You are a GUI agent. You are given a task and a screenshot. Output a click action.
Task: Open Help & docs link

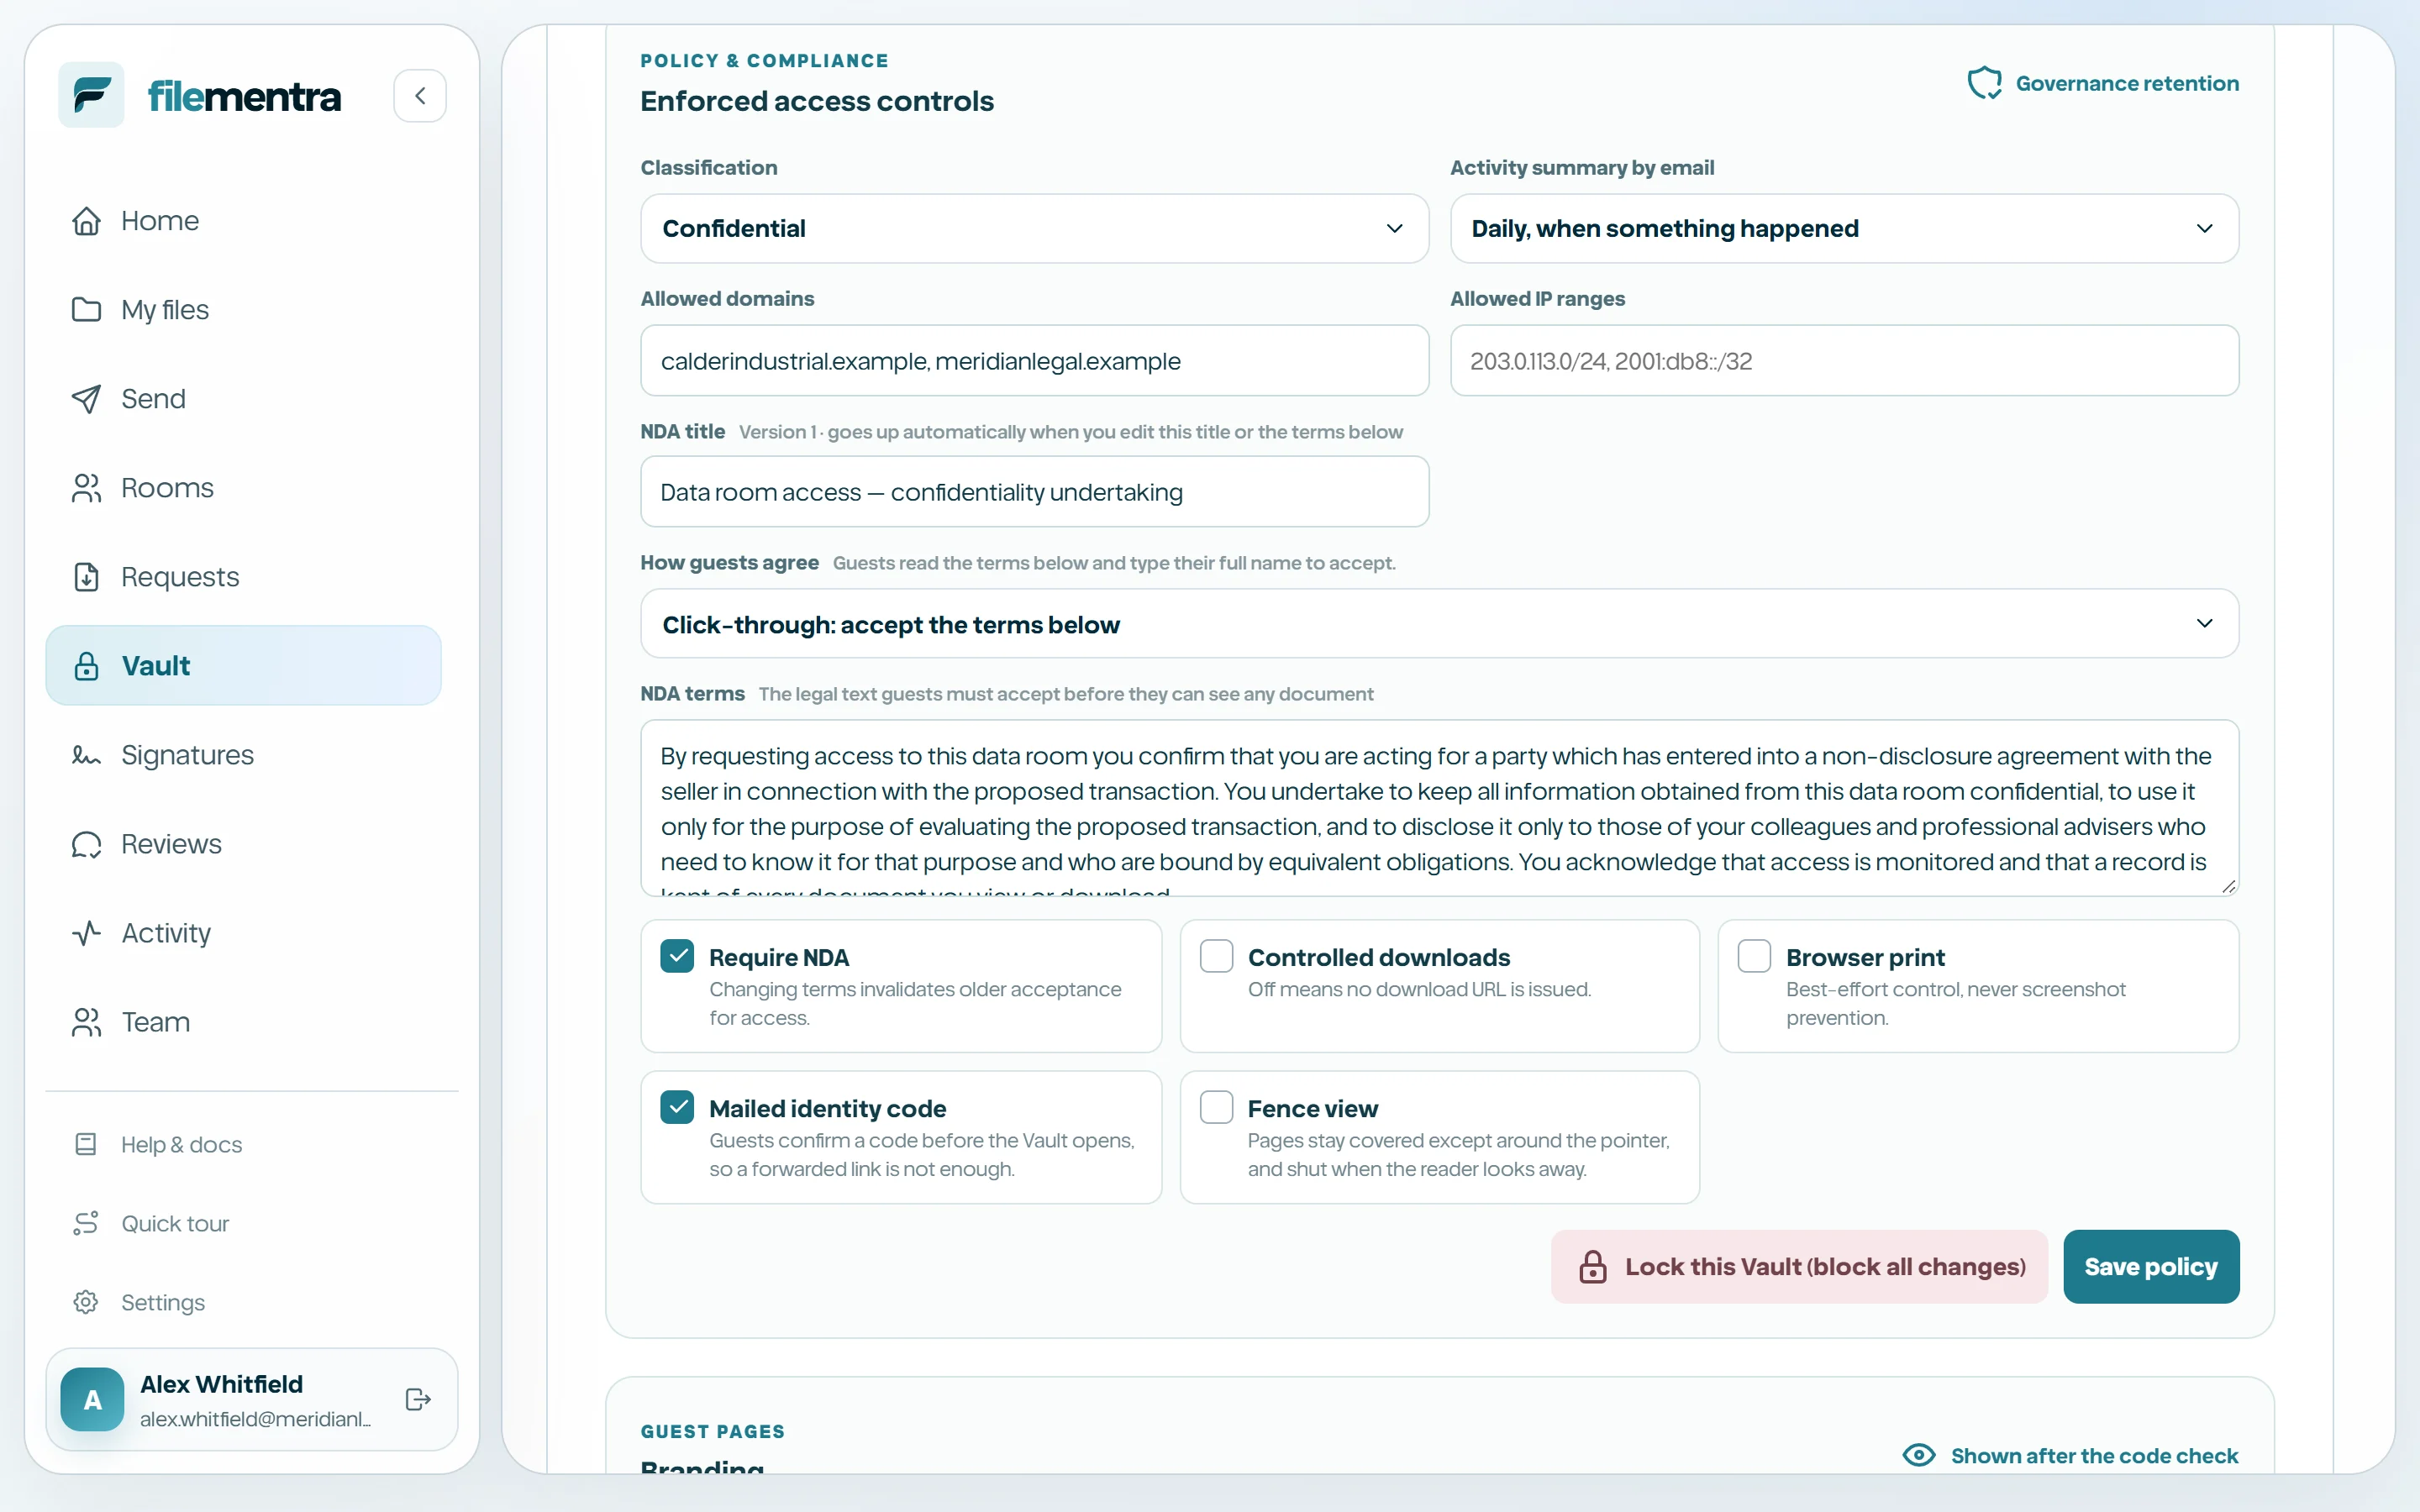pos(243,1144)
